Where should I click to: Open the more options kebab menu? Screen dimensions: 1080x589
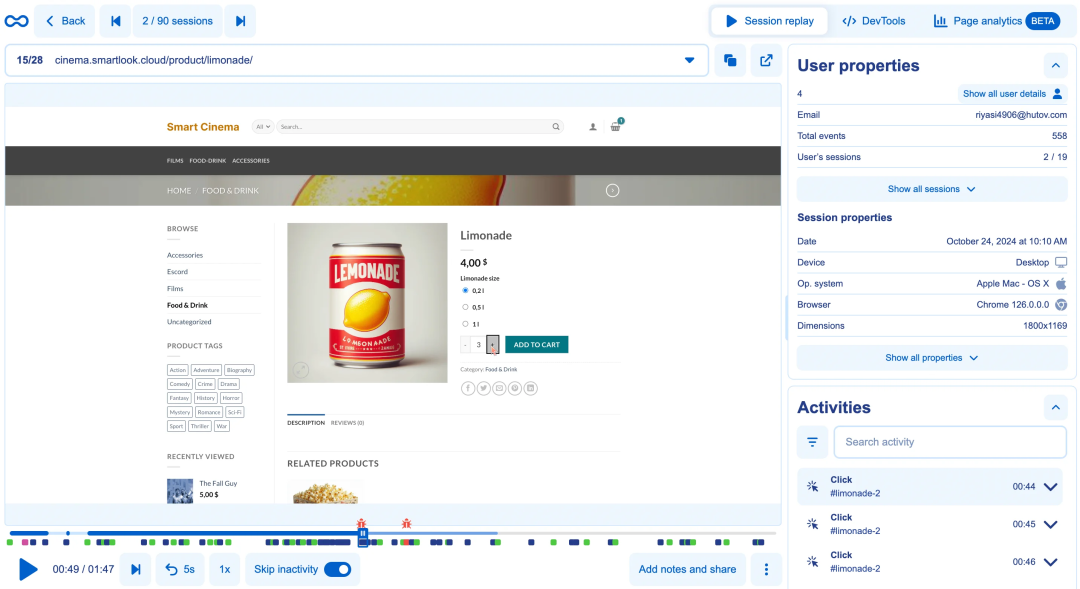click(x=766, y=569)
